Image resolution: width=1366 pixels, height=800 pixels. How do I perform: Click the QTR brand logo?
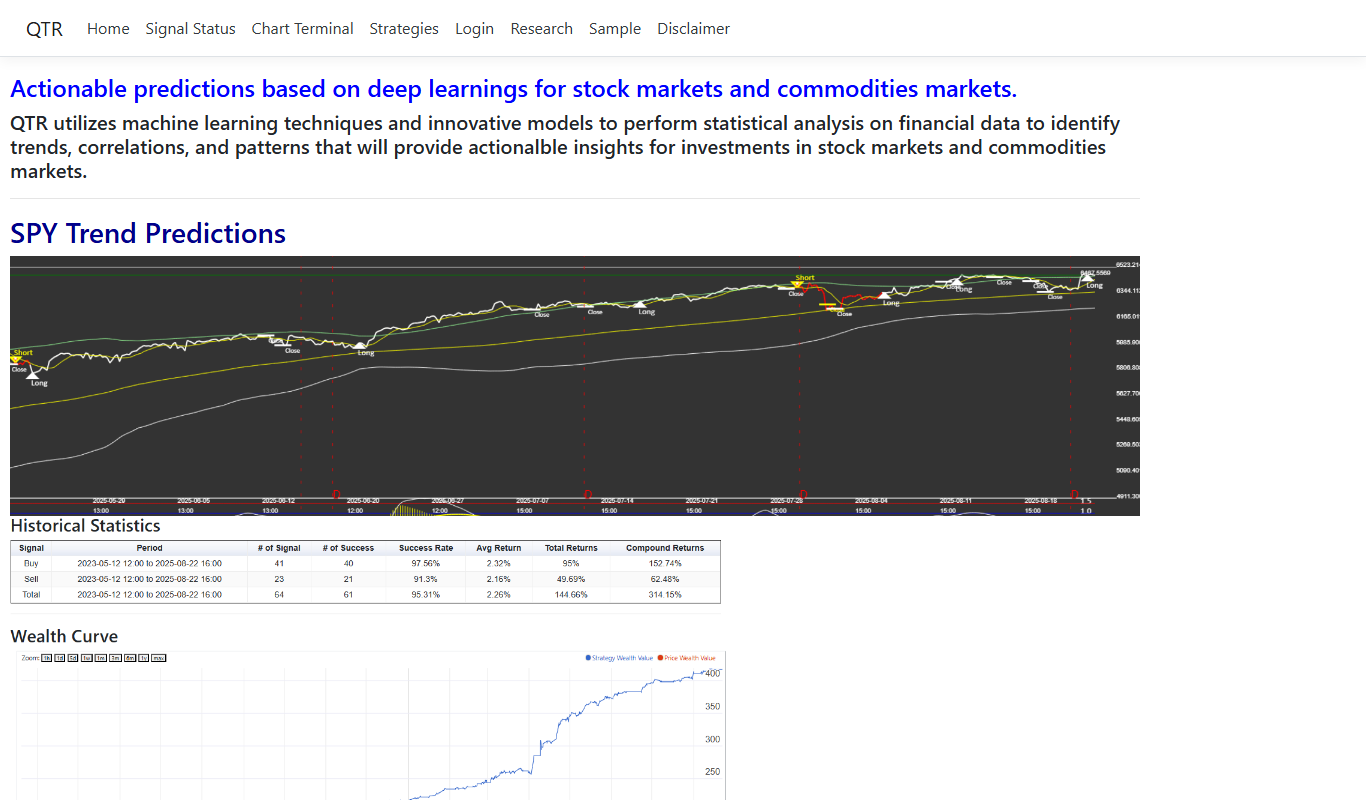point(44,29)
